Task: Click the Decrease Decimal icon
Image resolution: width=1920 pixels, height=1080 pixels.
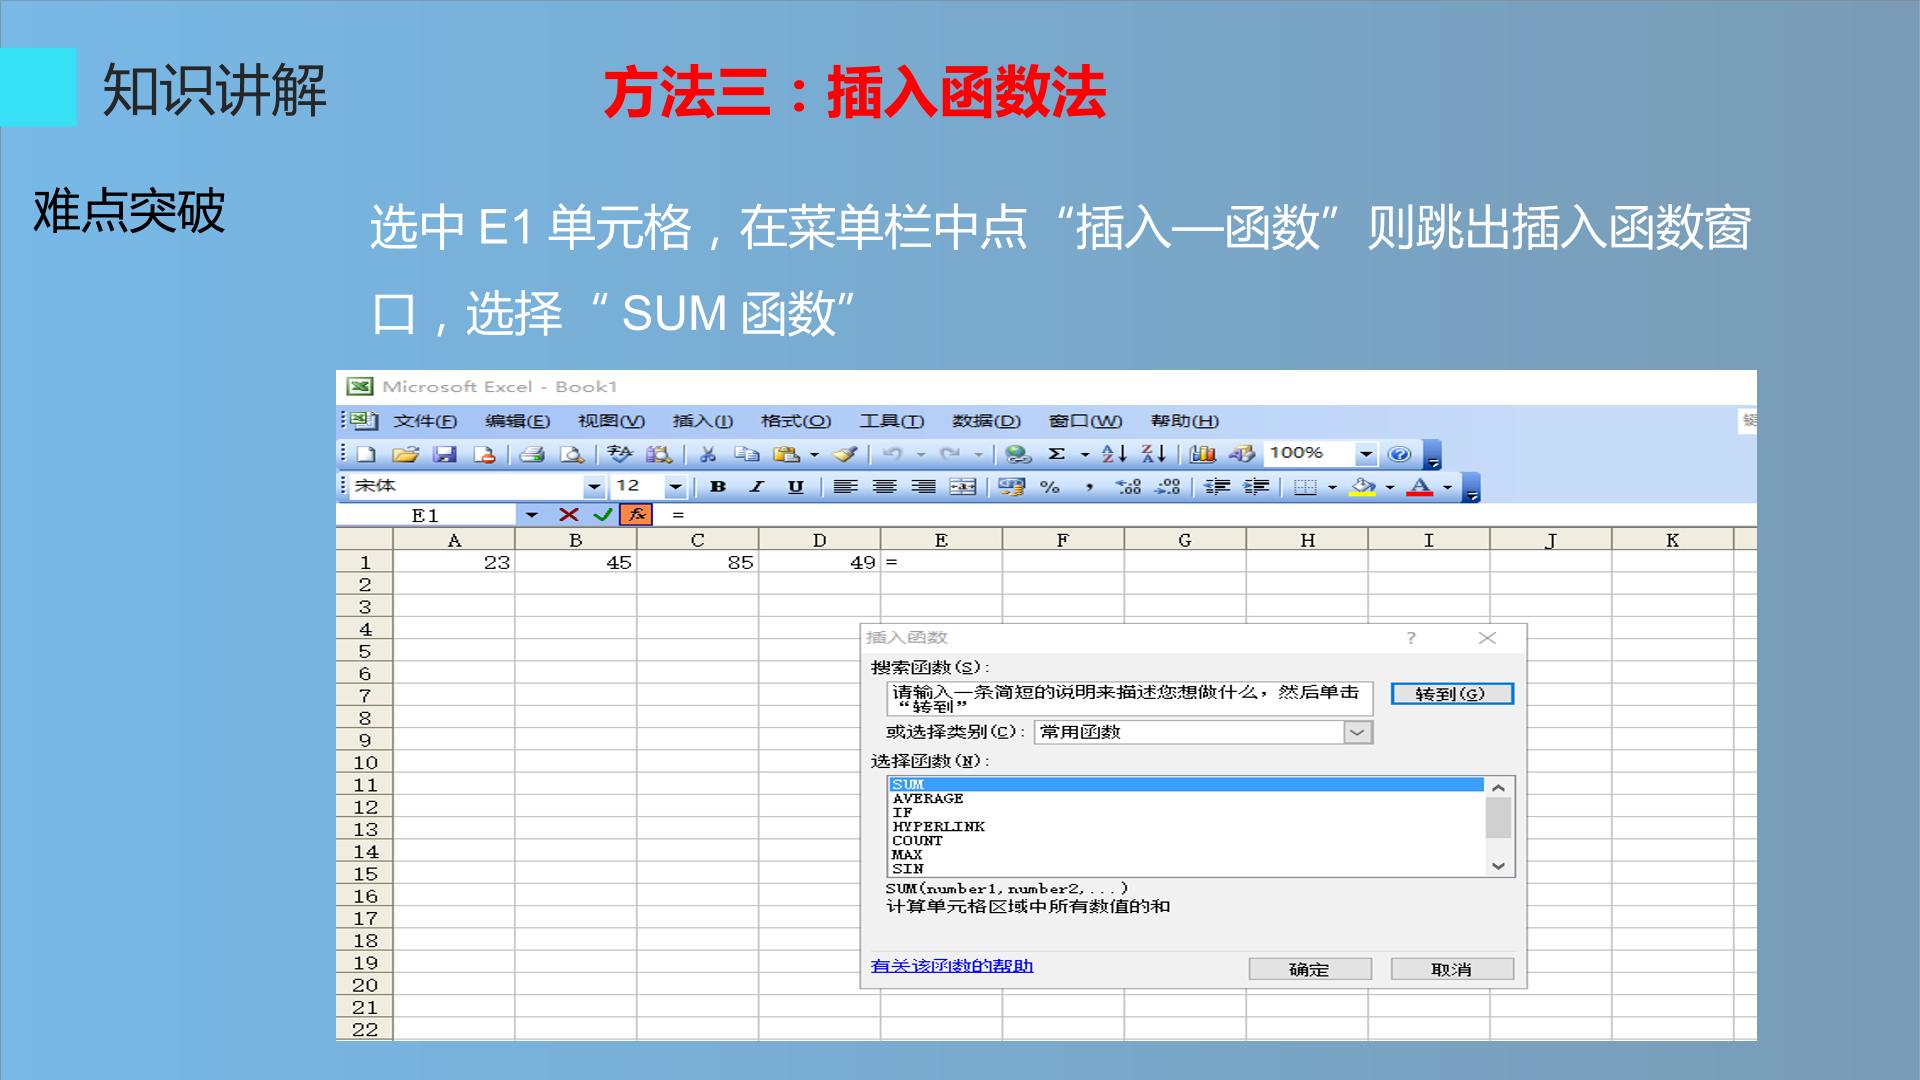Action: [x=1168, y=487]
